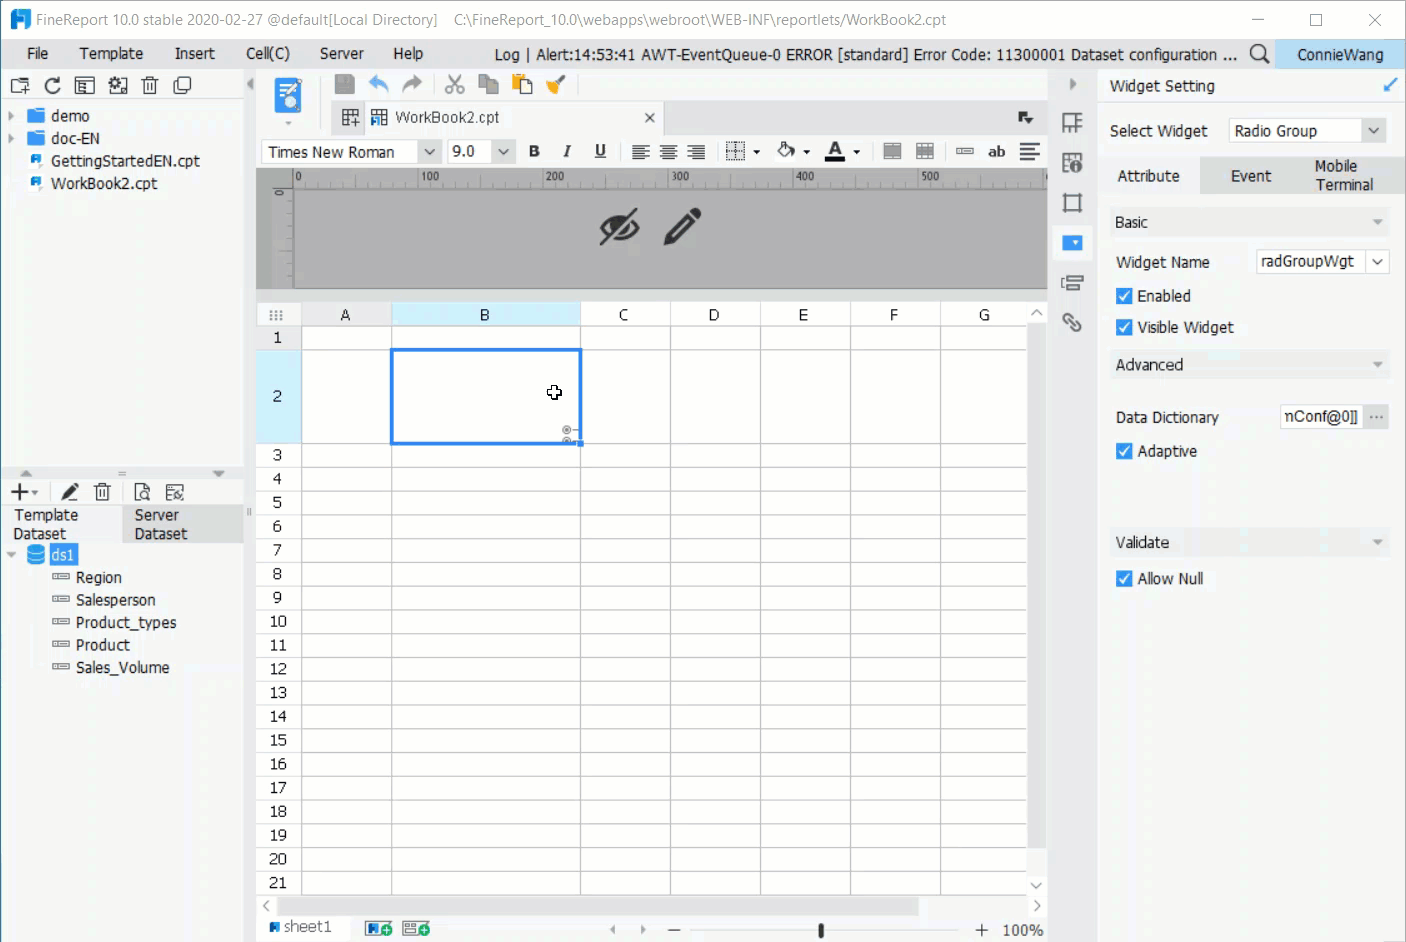Click the crossed-out eye hide icon
The height and width of the screenshot is (942, 1406).
pyautogui.click(x=619, y=227)
